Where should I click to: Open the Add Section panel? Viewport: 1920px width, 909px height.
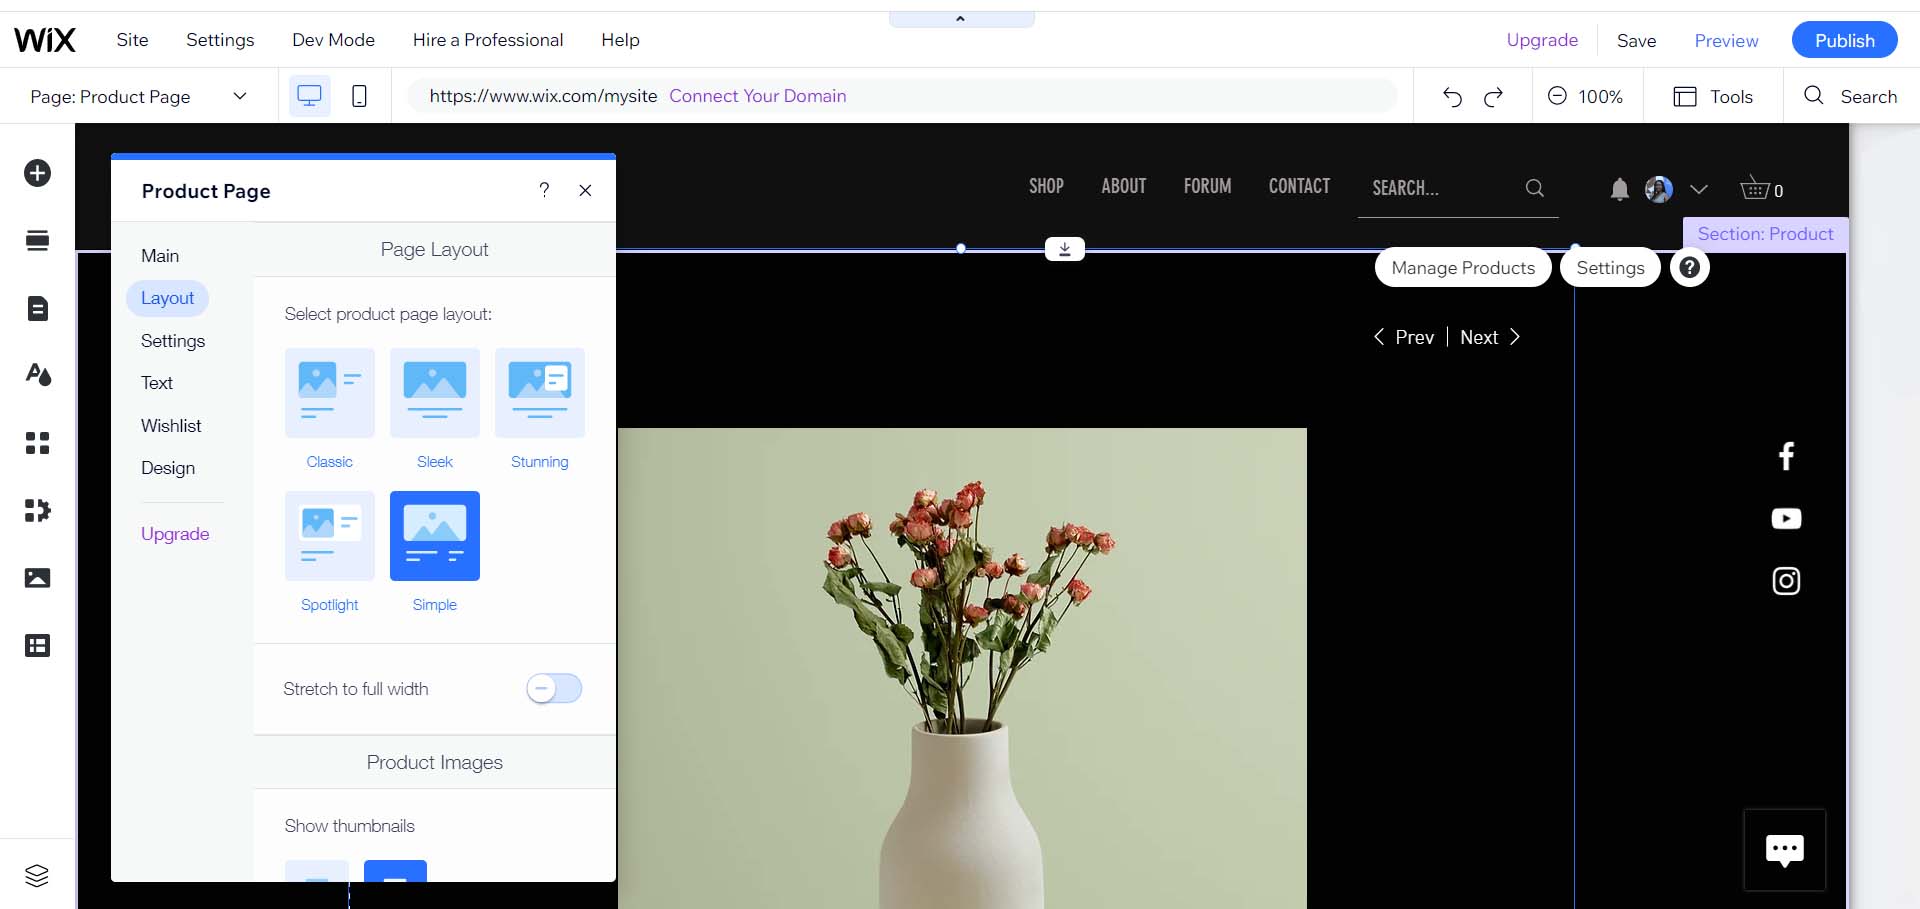pyautogui.click(x=37, y=240)
